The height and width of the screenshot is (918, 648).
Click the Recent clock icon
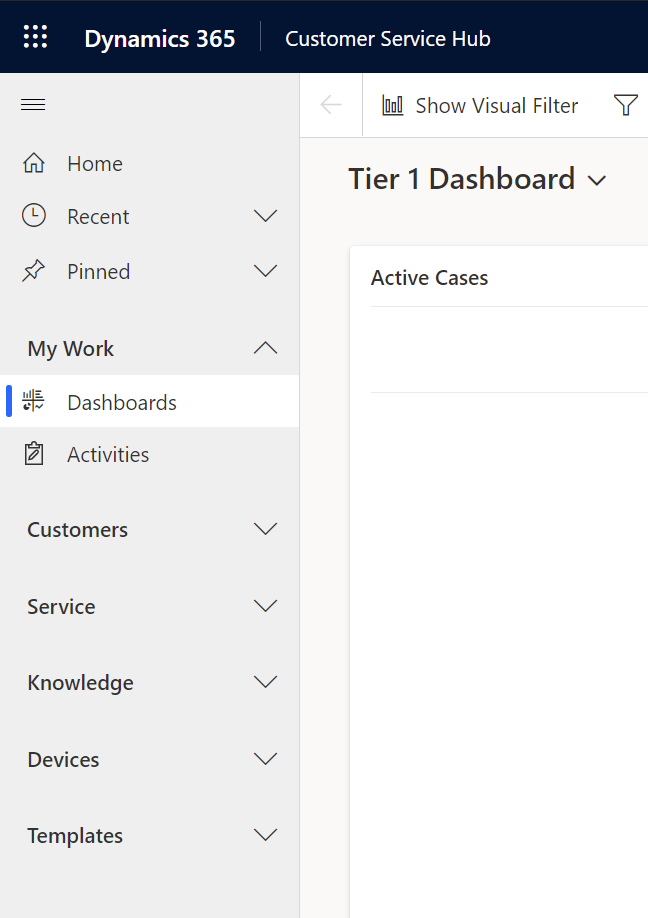pyautogui.click(x=34, y=216)
